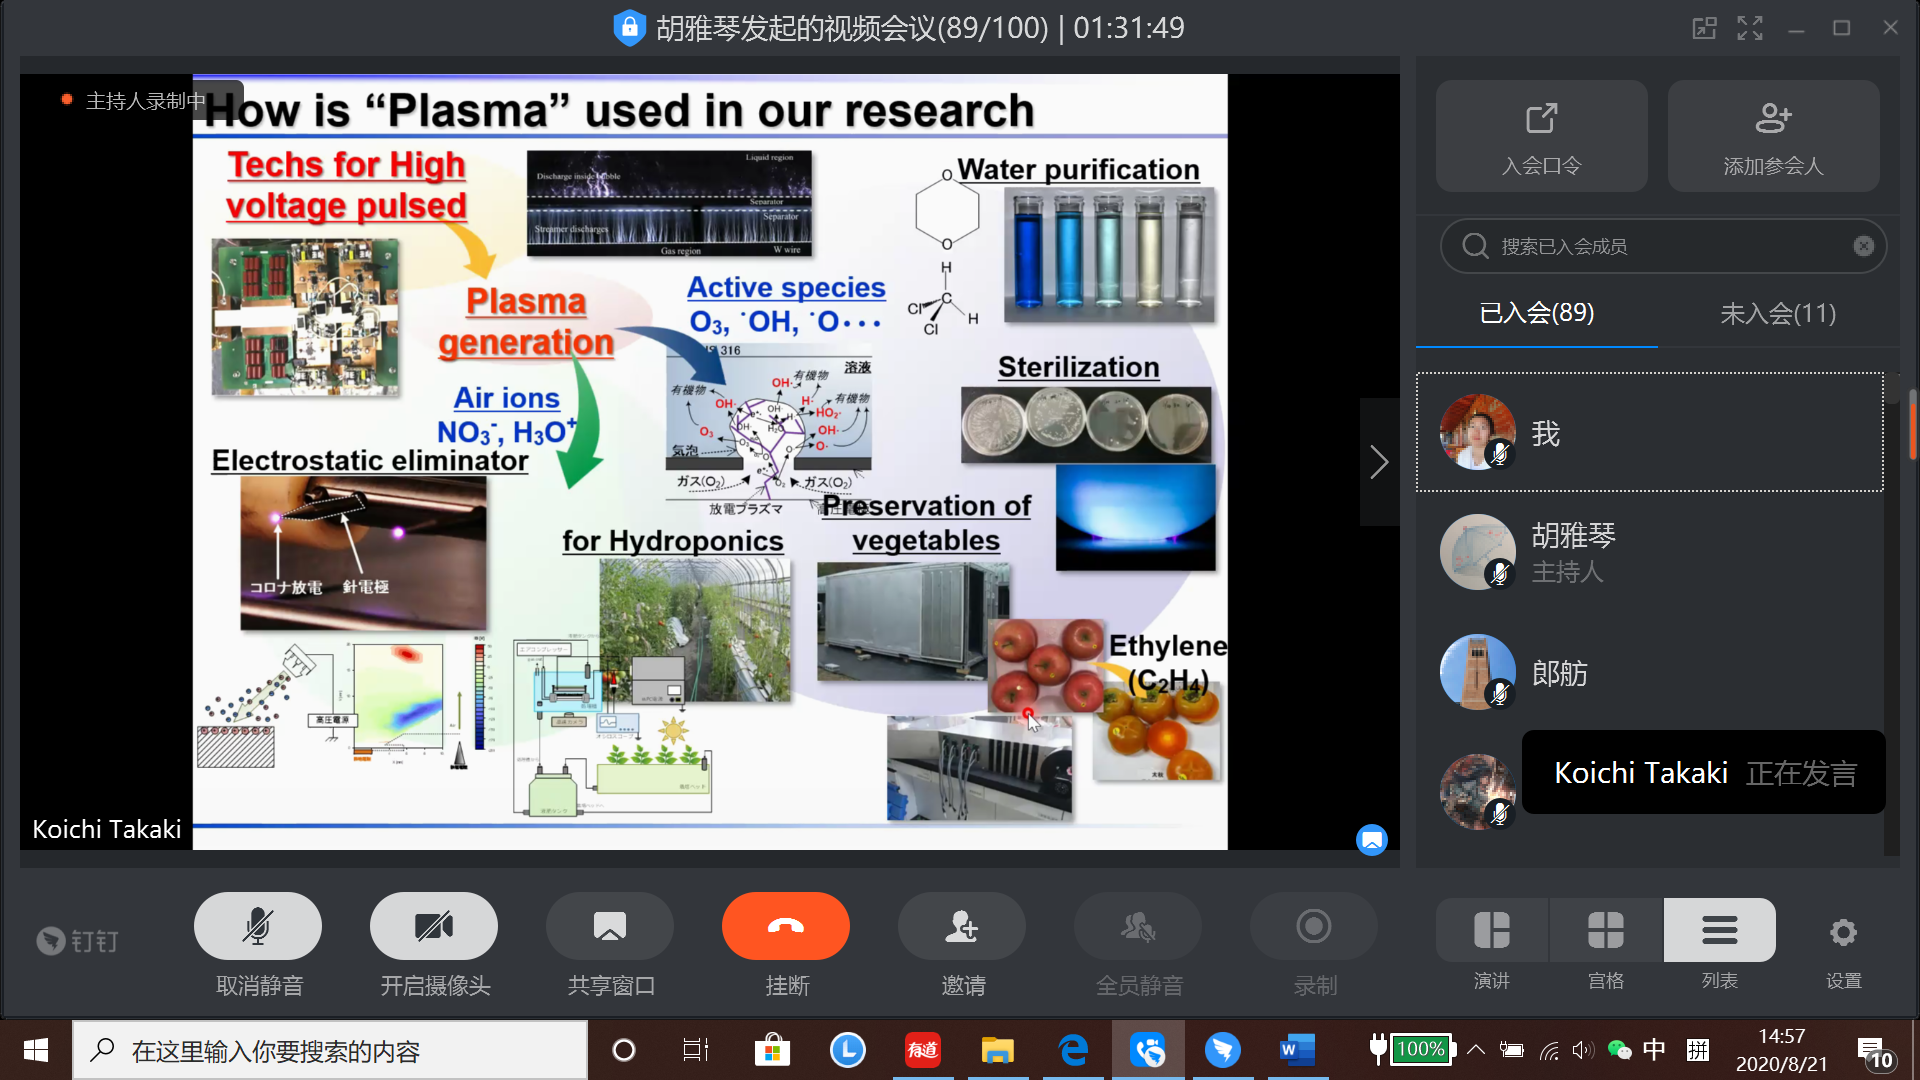Switch to 宫格 grid layout
The image size is (1920, 1080).
click(x=1606, y=931)
